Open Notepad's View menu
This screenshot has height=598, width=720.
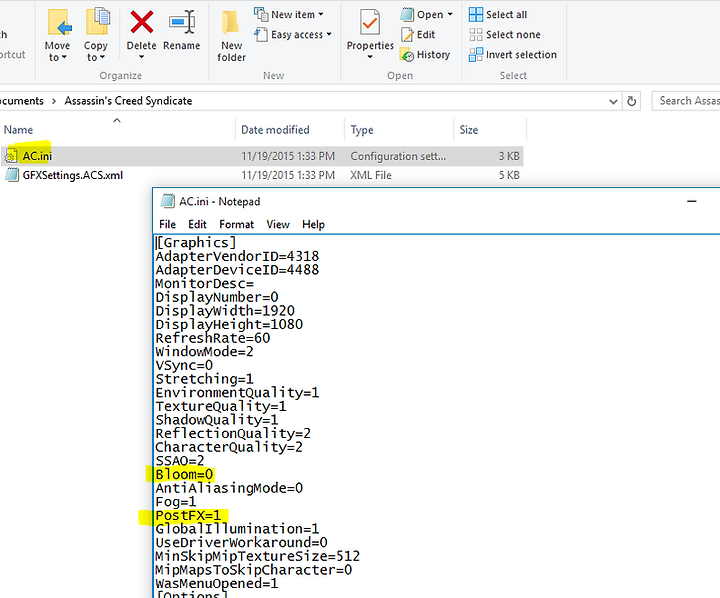(x=278, y=224)
